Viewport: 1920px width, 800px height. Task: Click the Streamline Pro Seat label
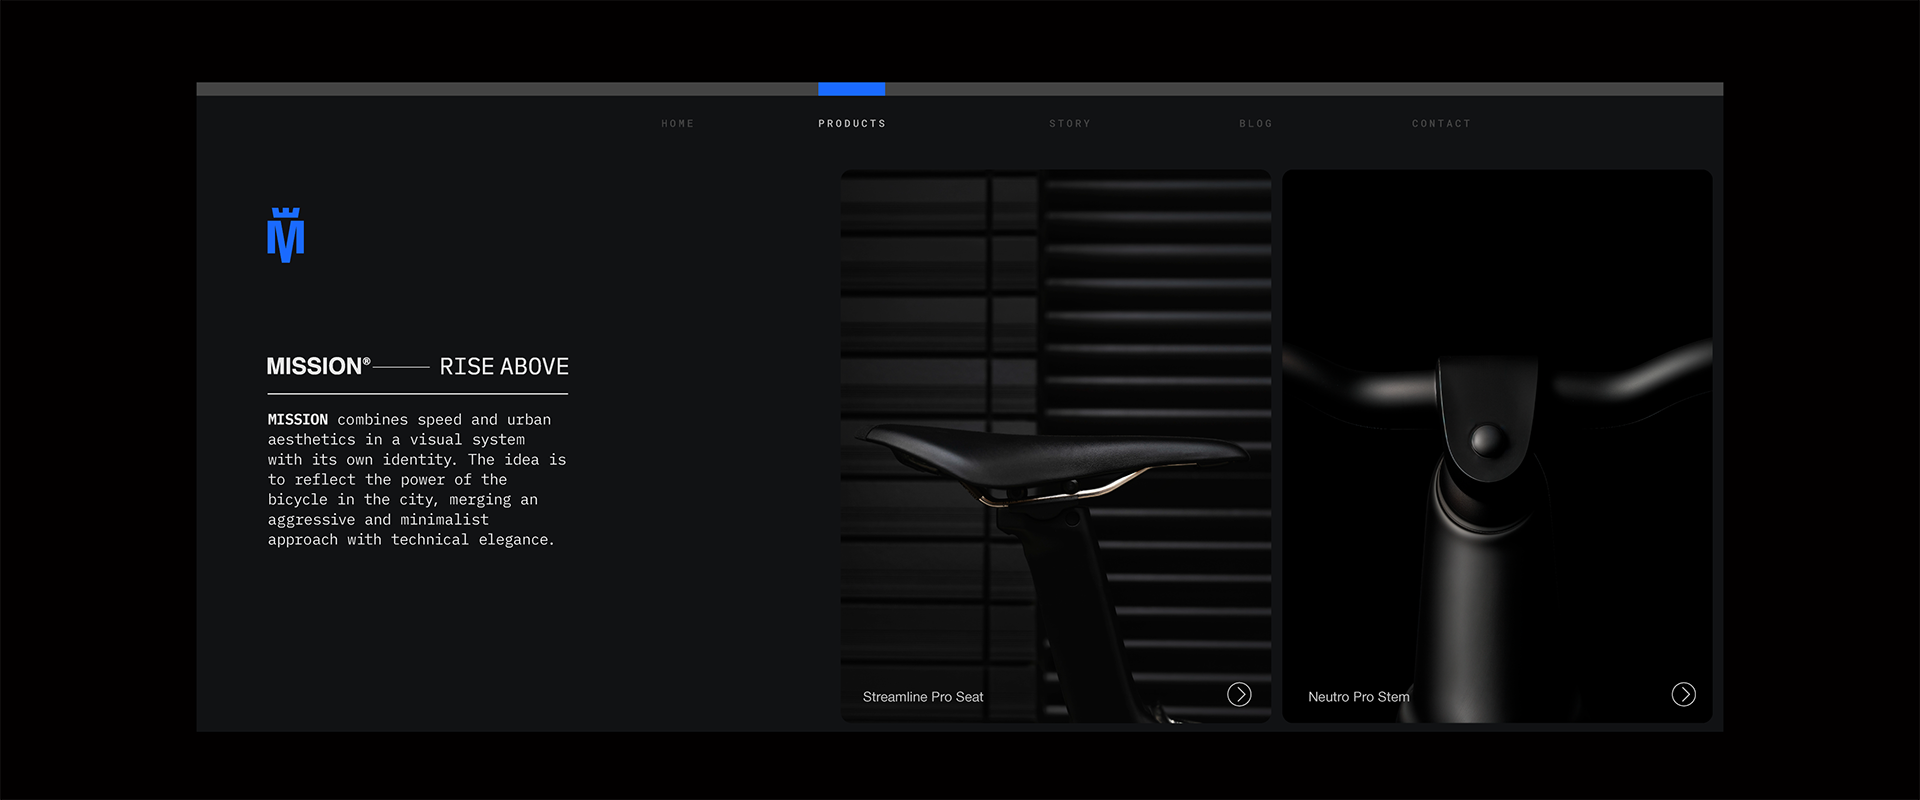click(923, 697)
